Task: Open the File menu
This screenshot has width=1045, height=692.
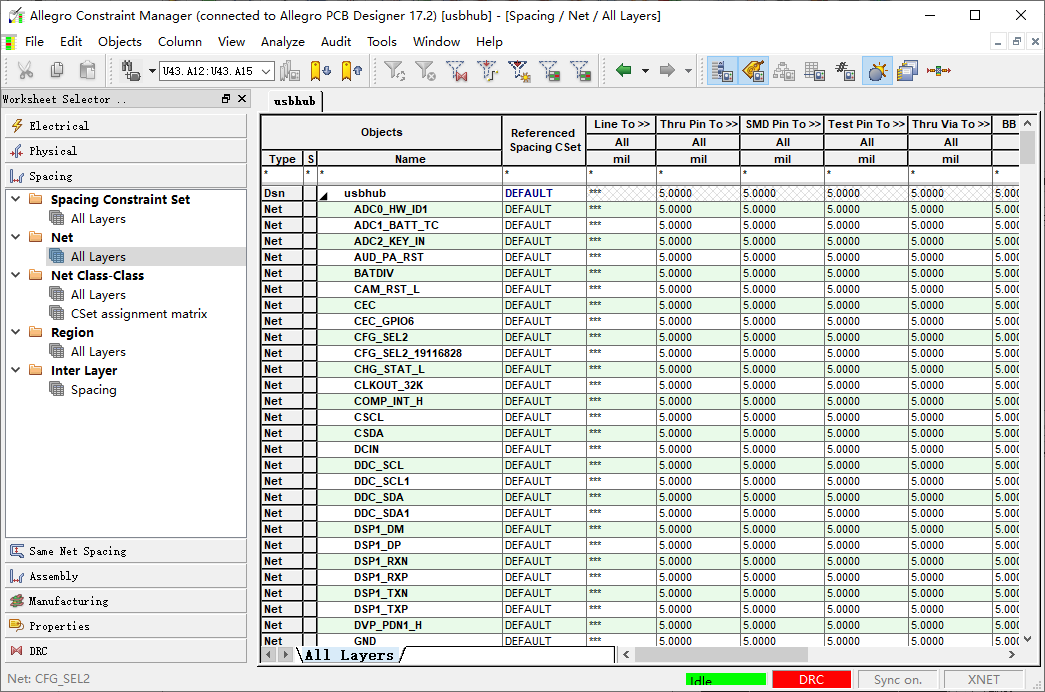Action: click(x=34, y=41)
